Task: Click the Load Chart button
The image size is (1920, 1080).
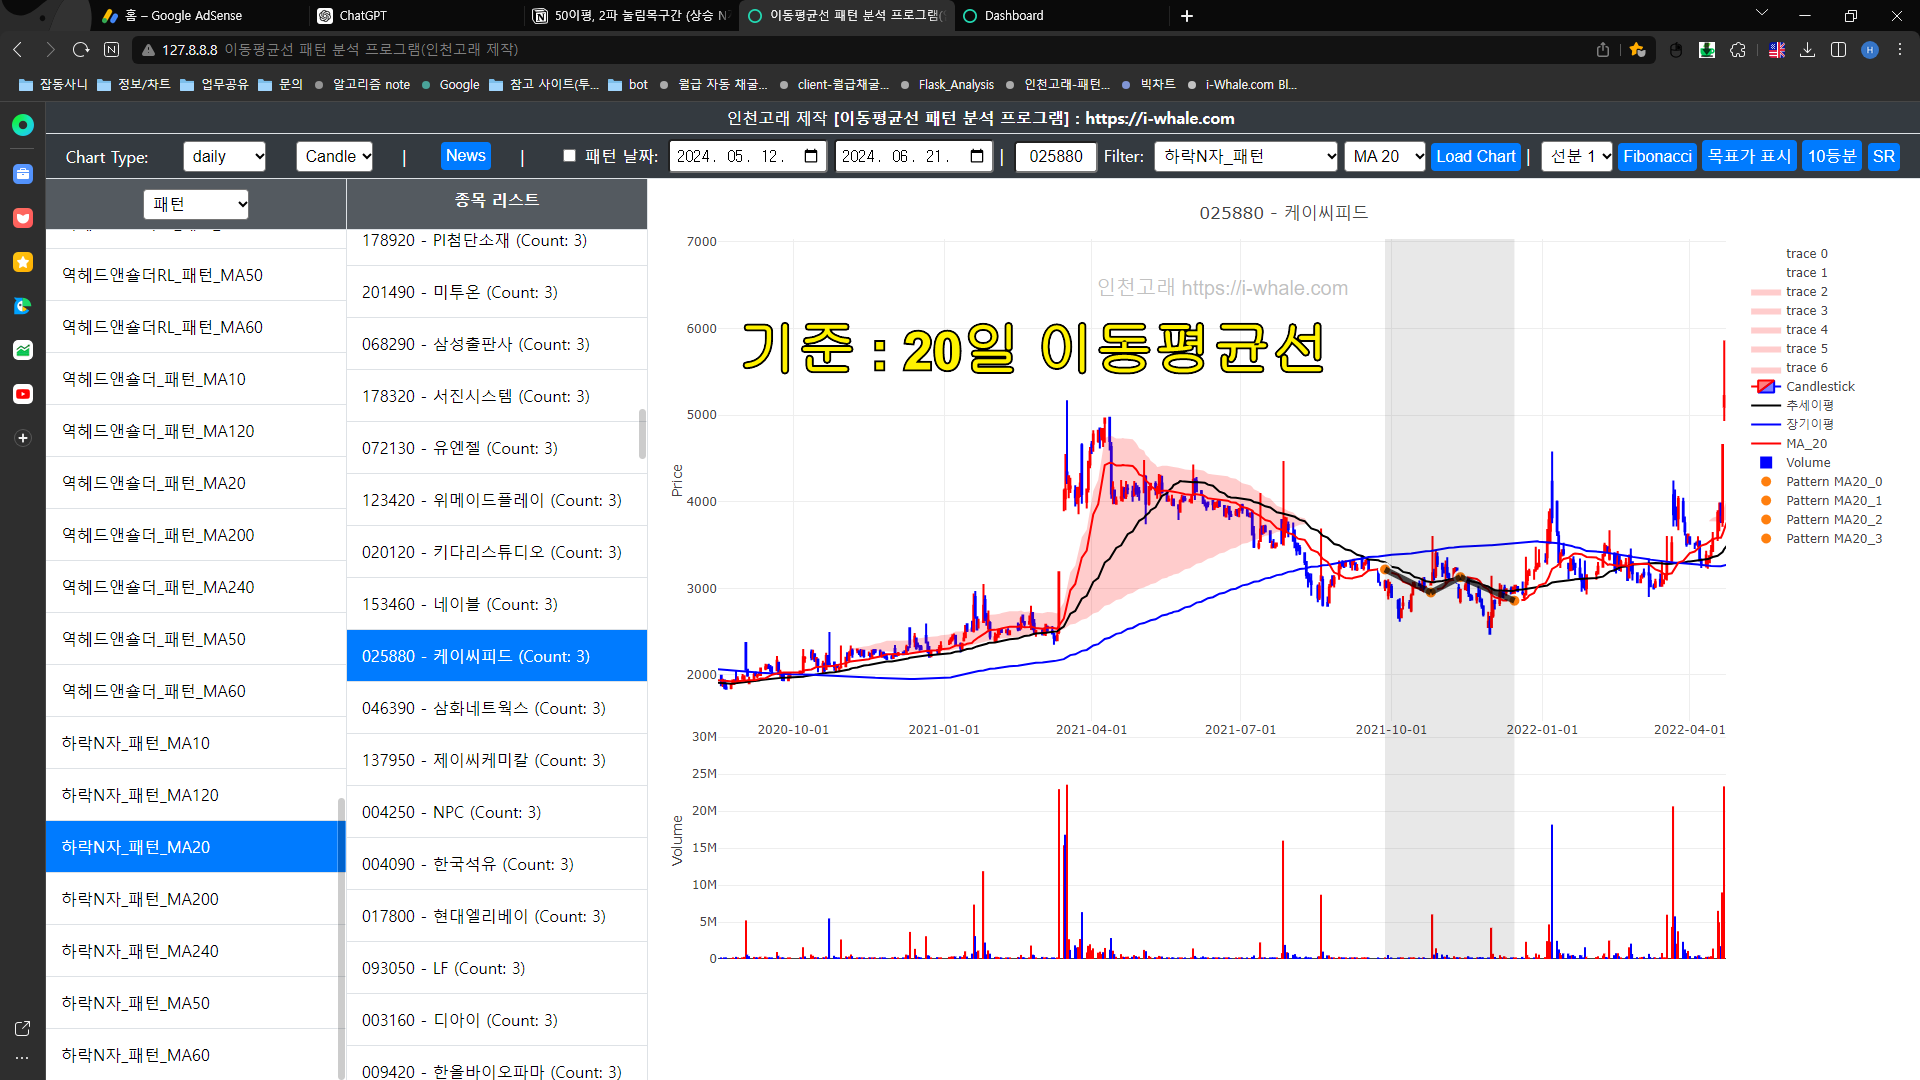Action: coord(1475,157)
